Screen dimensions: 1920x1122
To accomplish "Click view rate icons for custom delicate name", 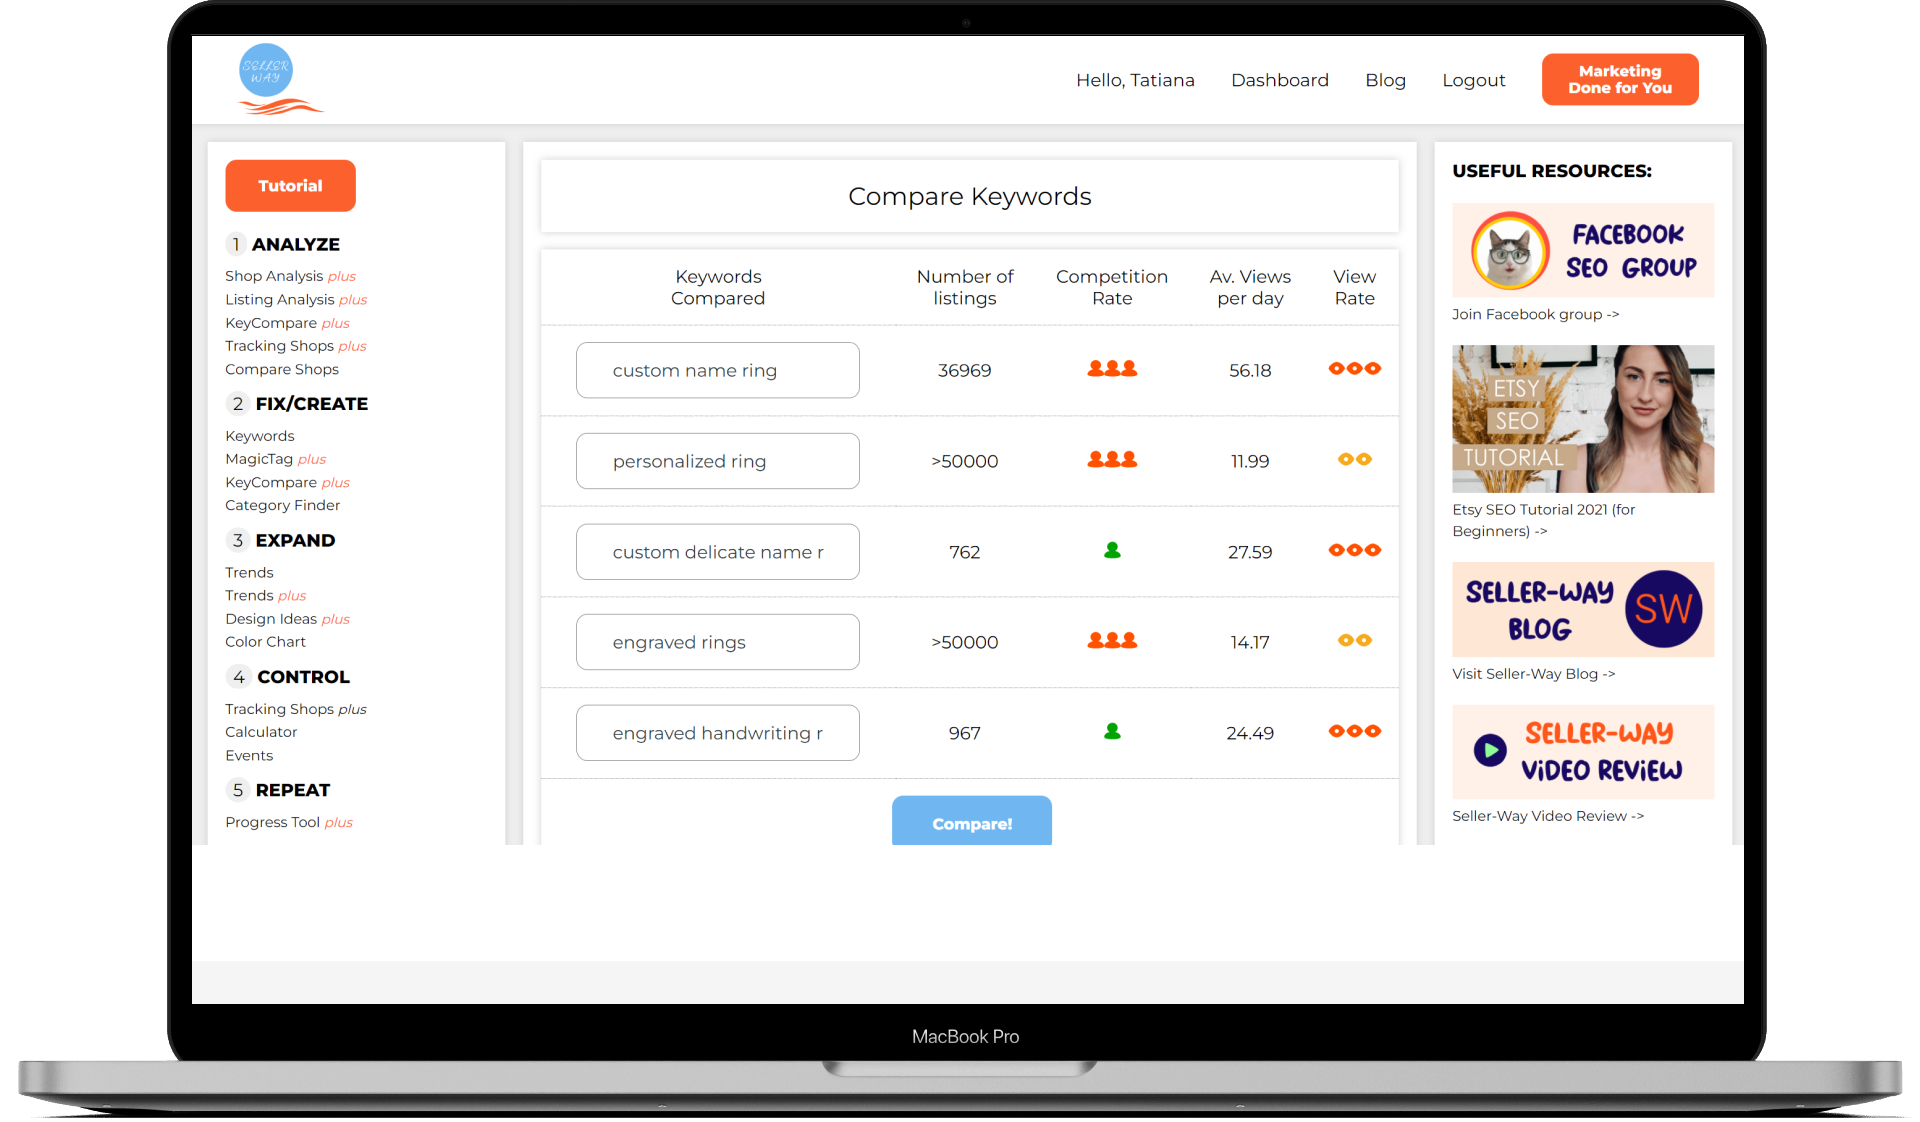I will click(x=1354, y=550).
